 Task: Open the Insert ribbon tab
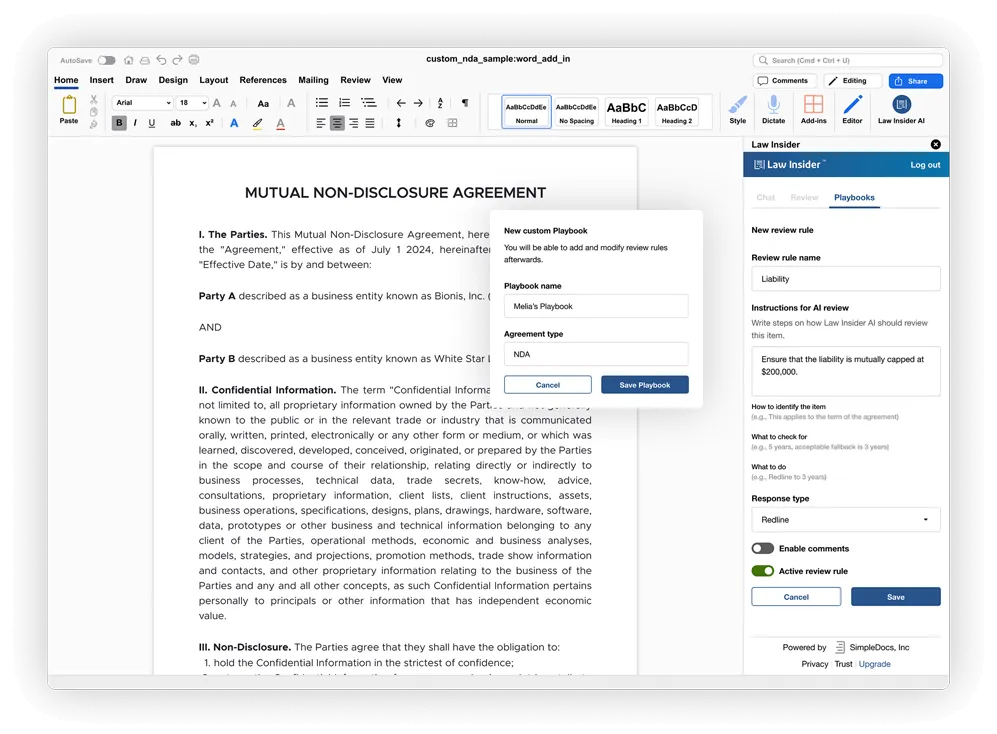tap(102, 80)
